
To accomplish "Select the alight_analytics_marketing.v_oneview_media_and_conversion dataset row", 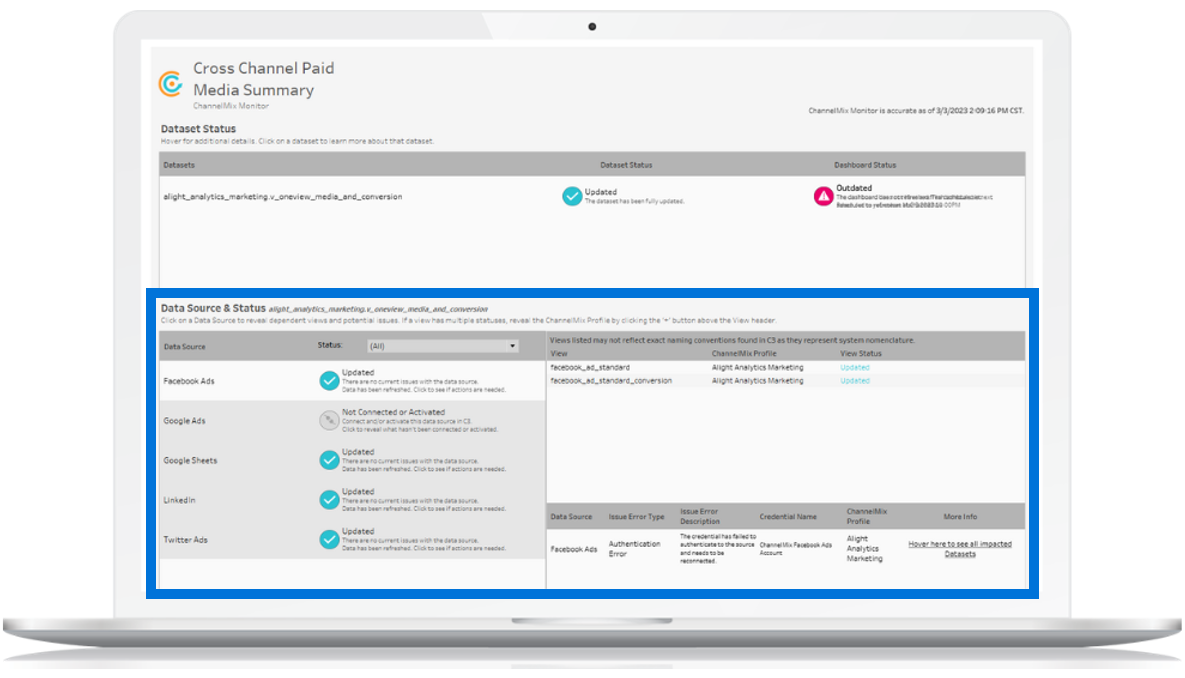I will point(592,197).
